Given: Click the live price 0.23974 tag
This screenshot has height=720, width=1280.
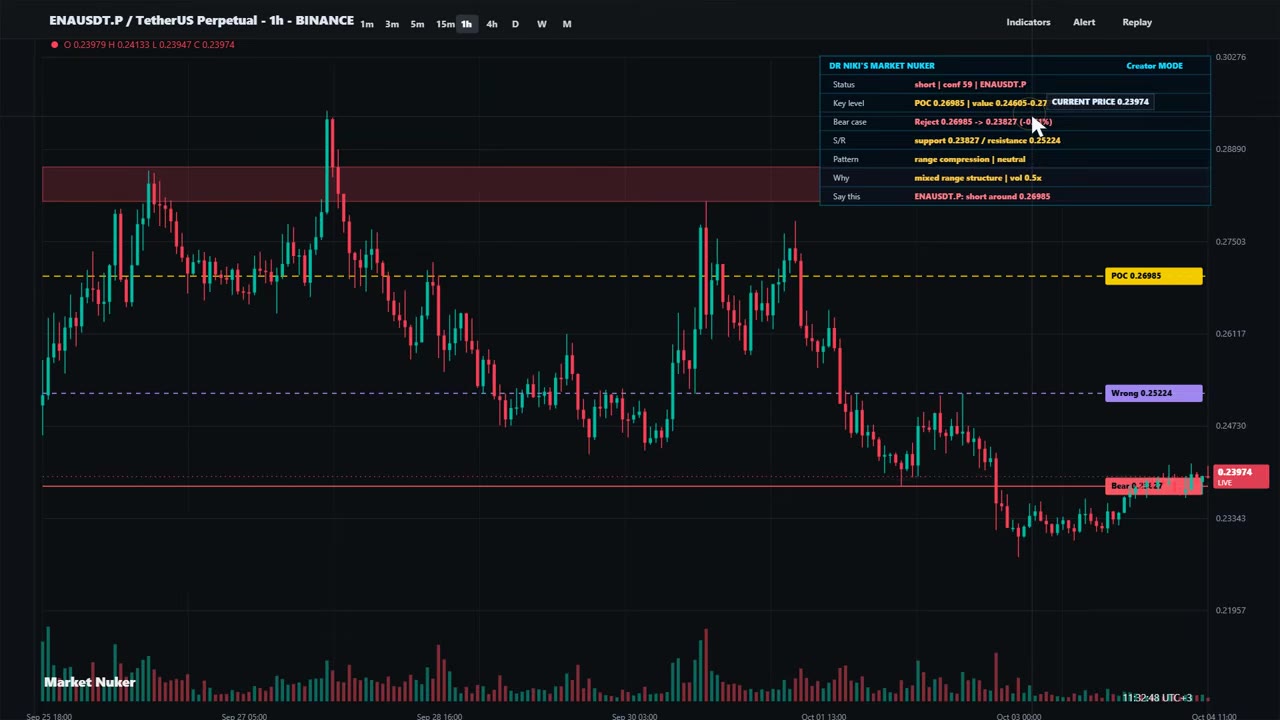Looking at the screenshot, I should click(1240, 476).
